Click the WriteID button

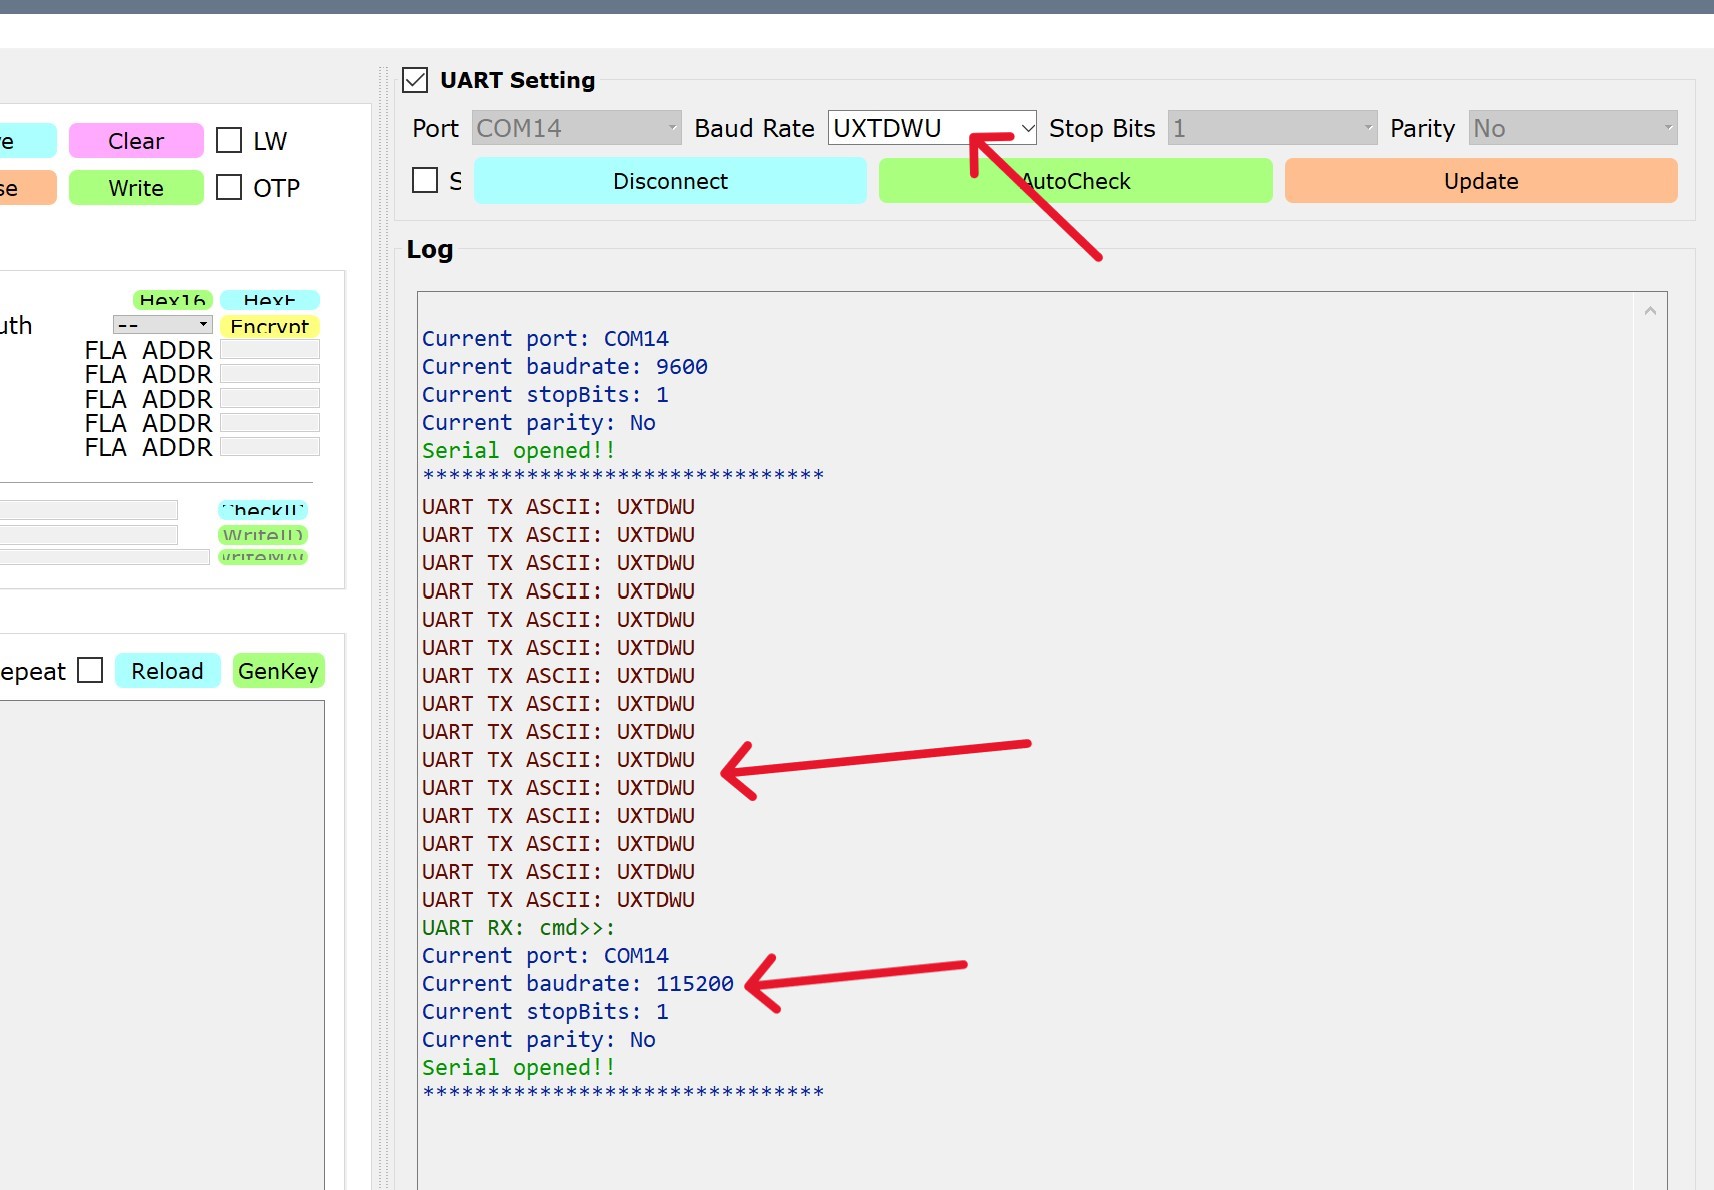coord(263,535)
